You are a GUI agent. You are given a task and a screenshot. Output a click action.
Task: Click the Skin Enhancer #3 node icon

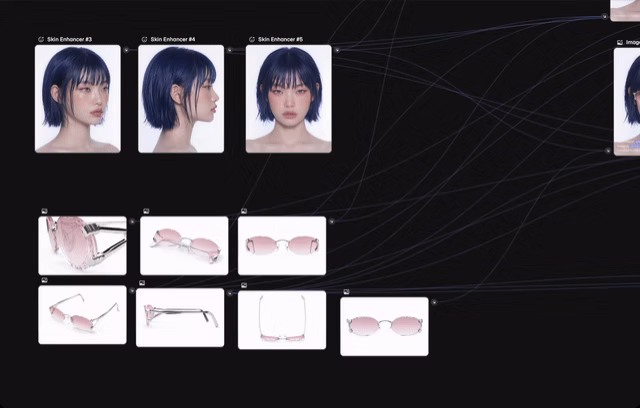pos(41,40)
